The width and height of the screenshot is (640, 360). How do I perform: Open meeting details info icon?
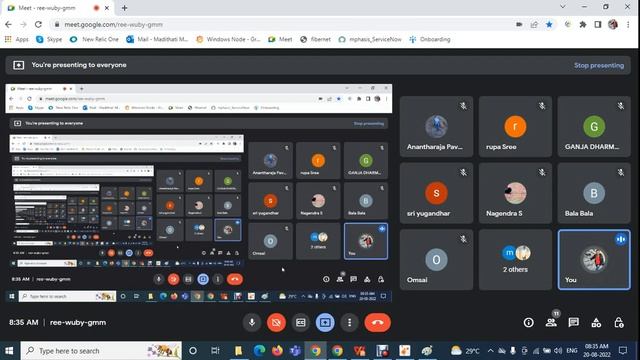529,323
